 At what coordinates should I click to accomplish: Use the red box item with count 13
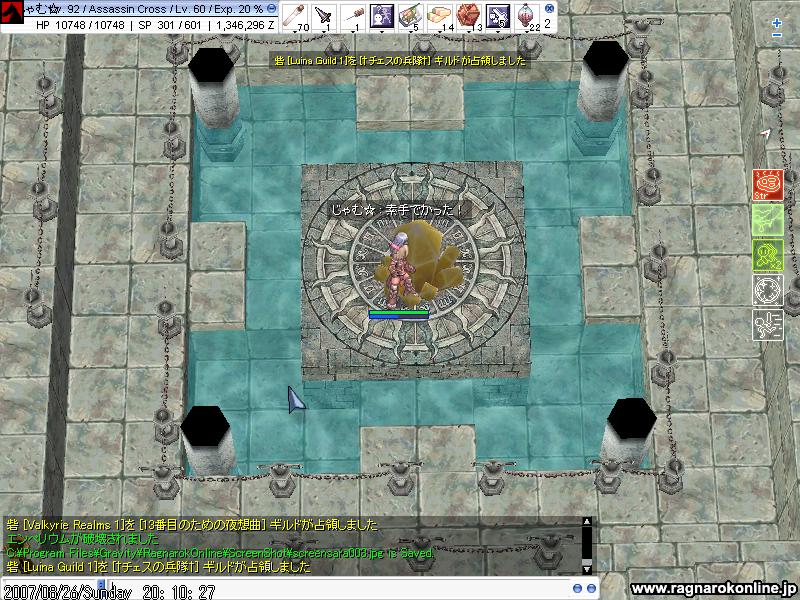coord(468,16)
